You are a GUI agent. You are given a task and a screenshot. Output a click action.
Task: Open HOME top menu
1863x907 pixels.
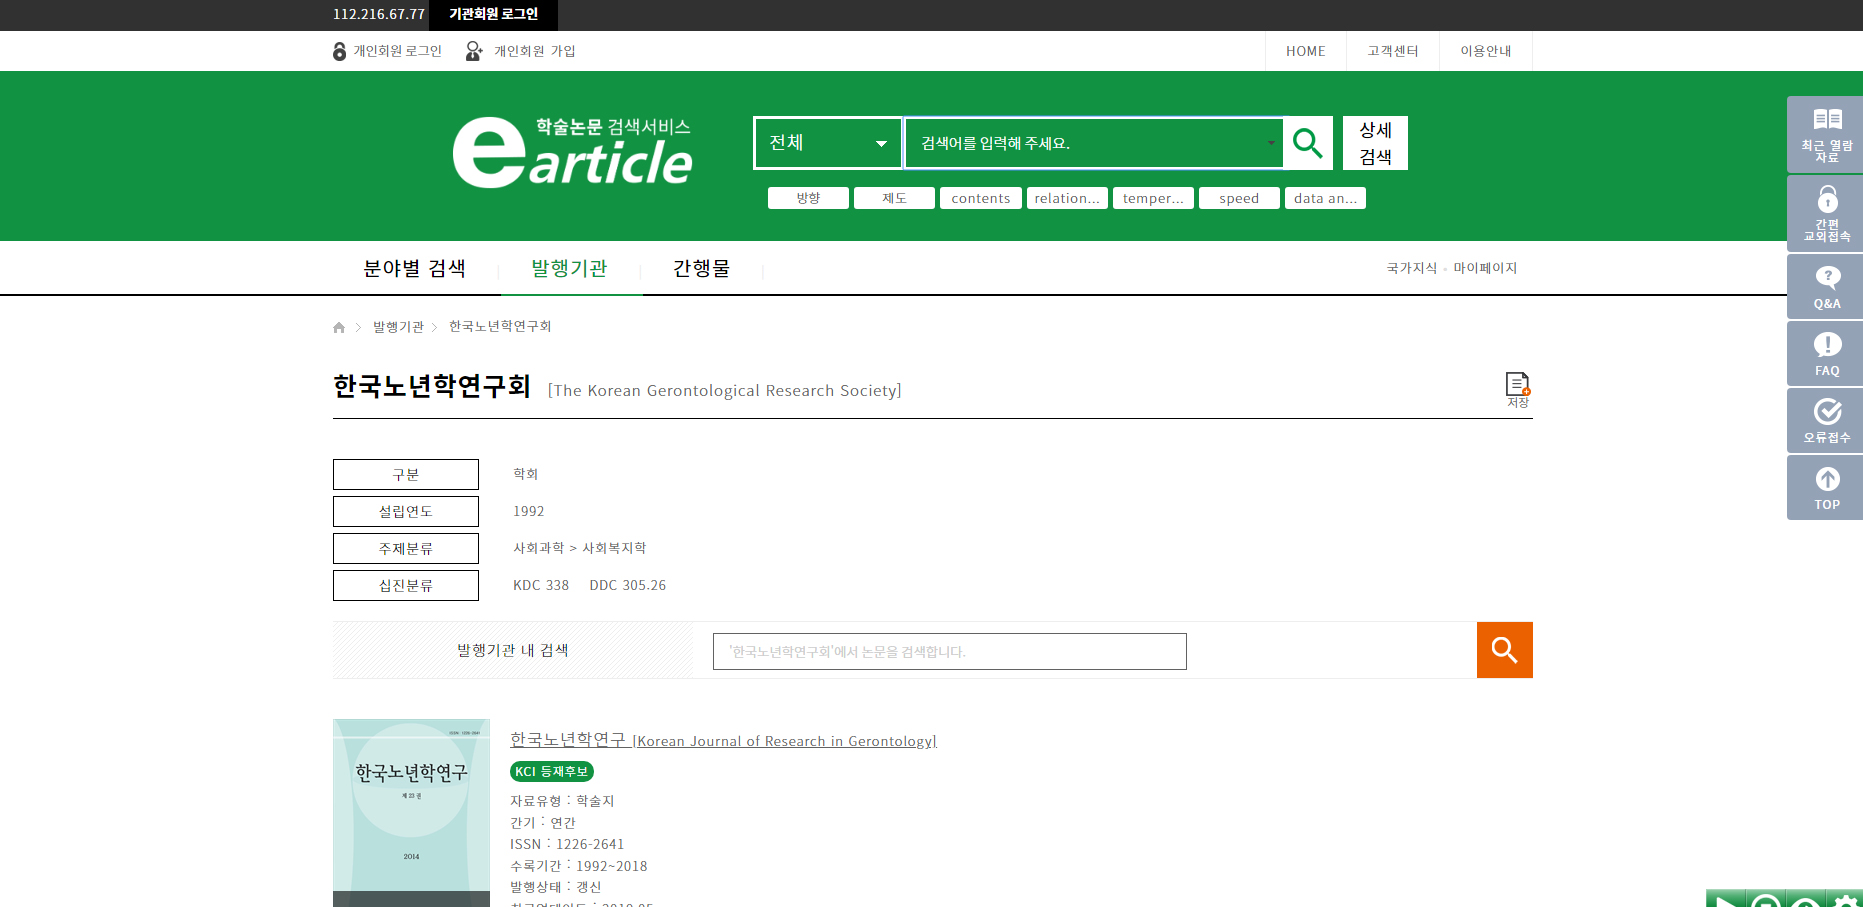[1305, 51]
